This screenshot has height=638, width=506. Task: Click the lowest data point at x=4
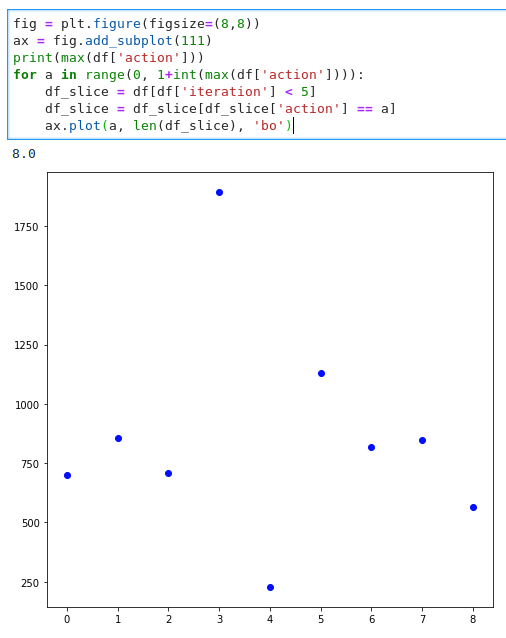(270, 587)
